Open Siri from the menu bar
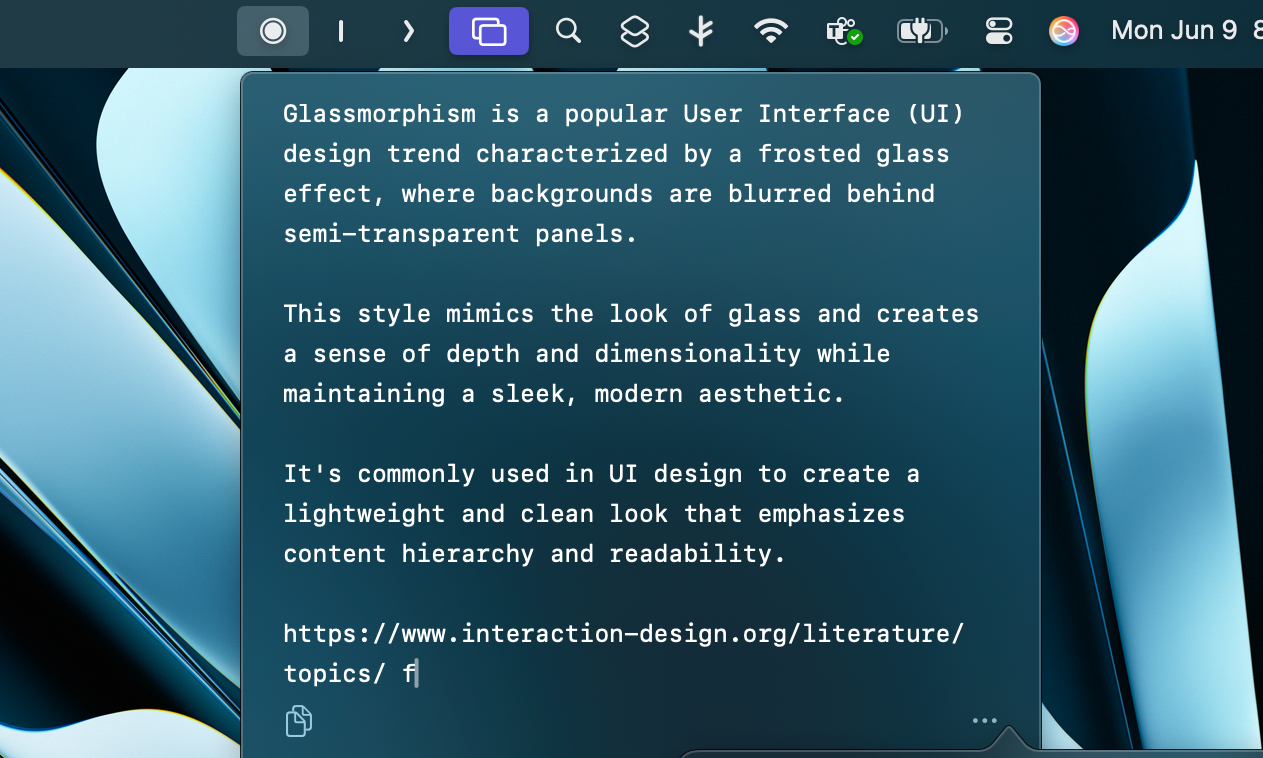The height and width of the screenshot is (758, 1263). click(1064, 31)
